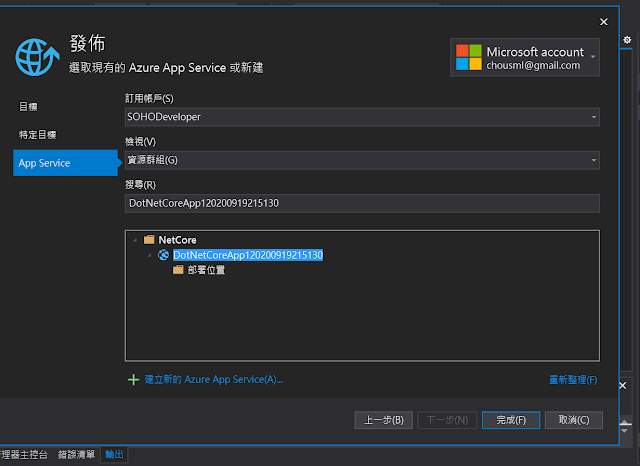Click the 部署位置 folder icon
Screen dimensions: 640x466
pos(178,270)
